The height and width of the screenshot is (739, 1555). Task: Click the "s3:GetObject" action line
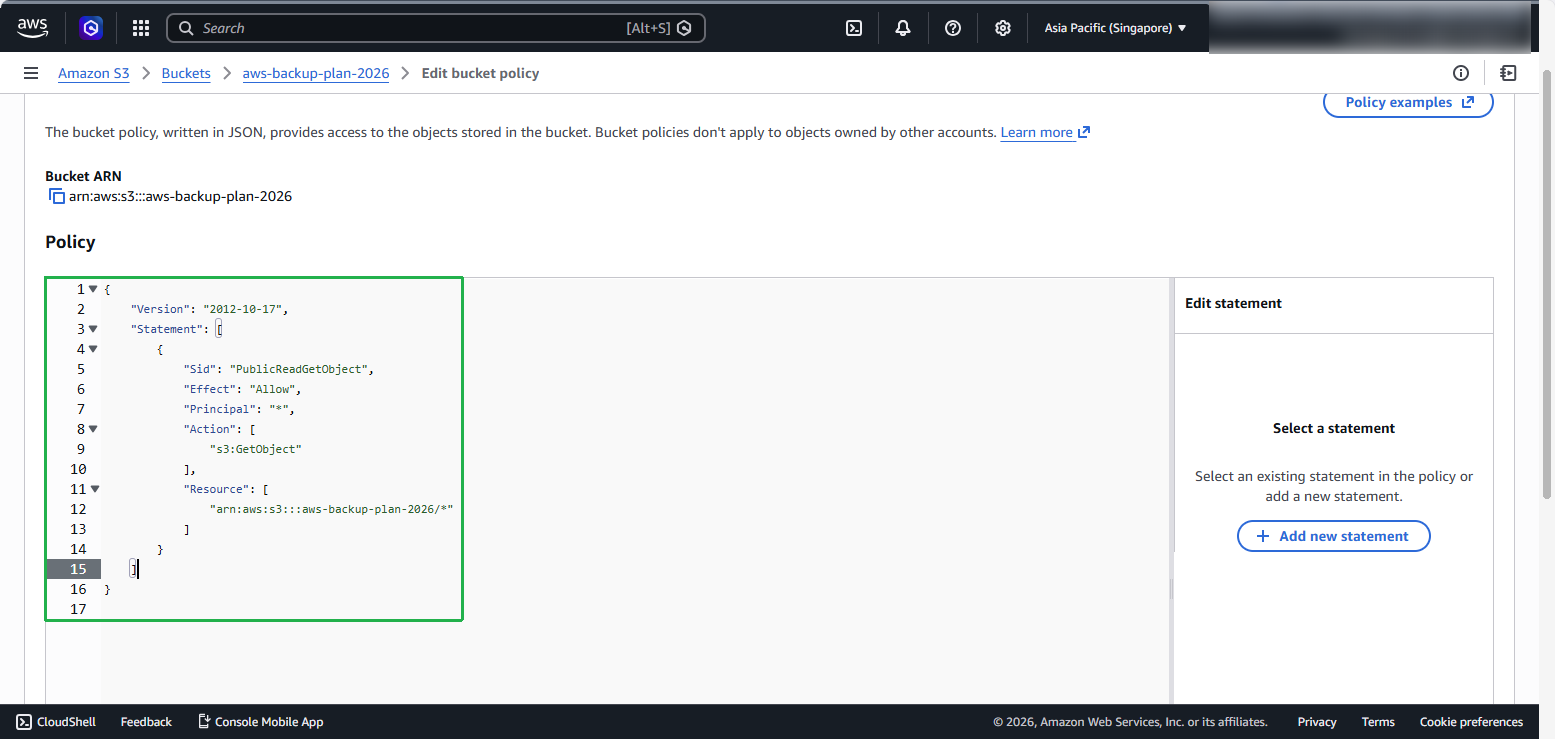(x=255, y=449)
